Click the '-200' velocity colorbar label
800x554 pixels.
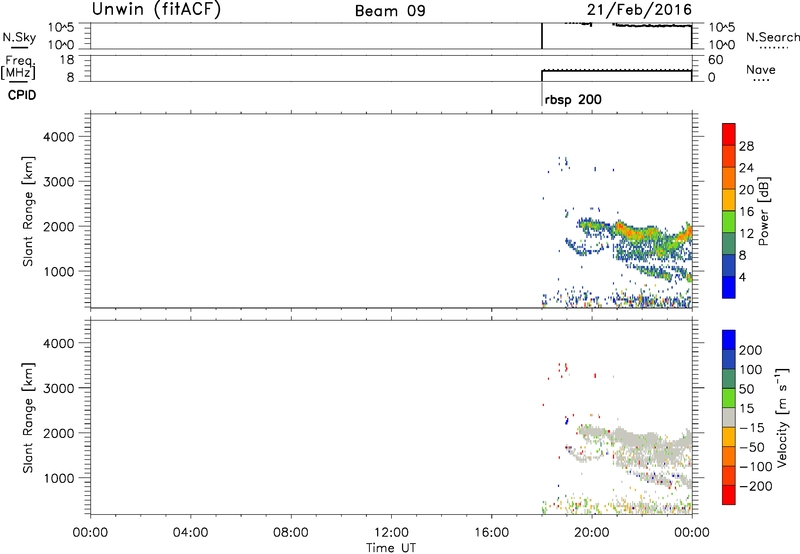[756, 486]
